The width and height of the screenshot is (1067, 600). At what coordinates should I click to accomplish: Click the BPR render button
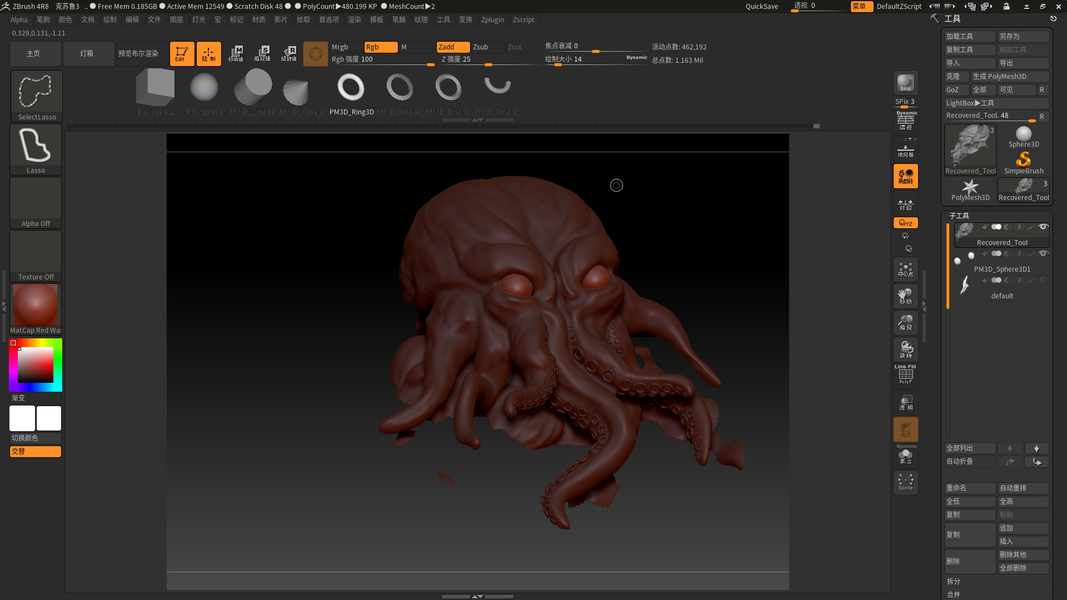point(906,84)
